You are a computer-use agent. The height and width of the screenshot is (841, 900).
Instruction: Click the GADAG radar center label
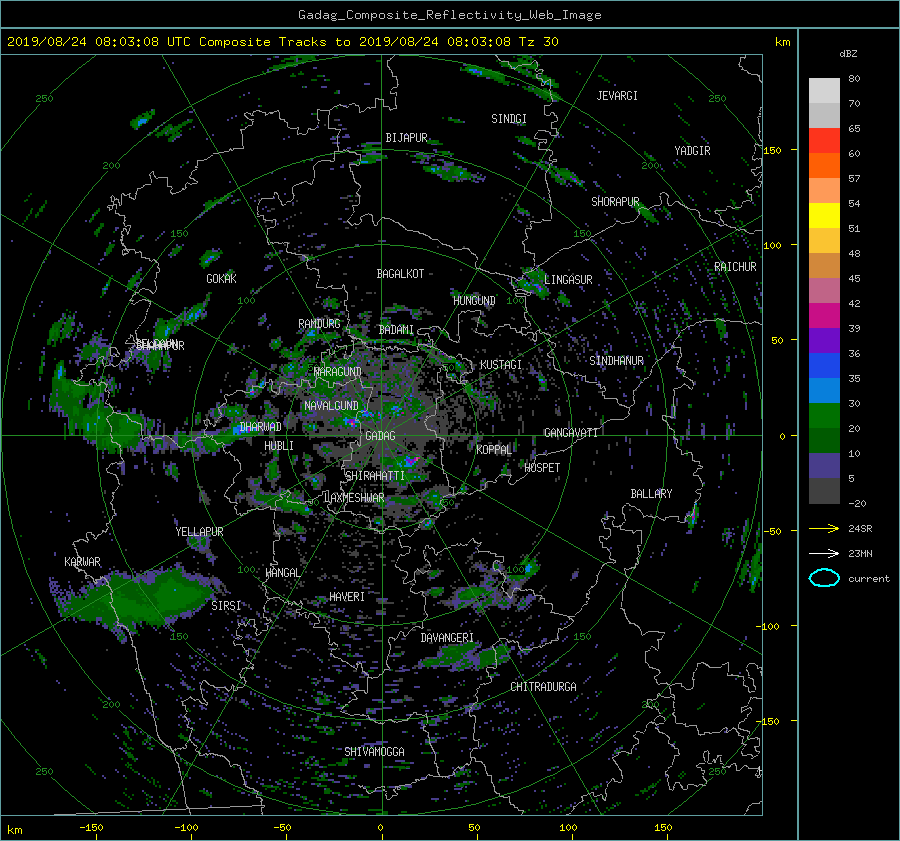pos(381,436)
